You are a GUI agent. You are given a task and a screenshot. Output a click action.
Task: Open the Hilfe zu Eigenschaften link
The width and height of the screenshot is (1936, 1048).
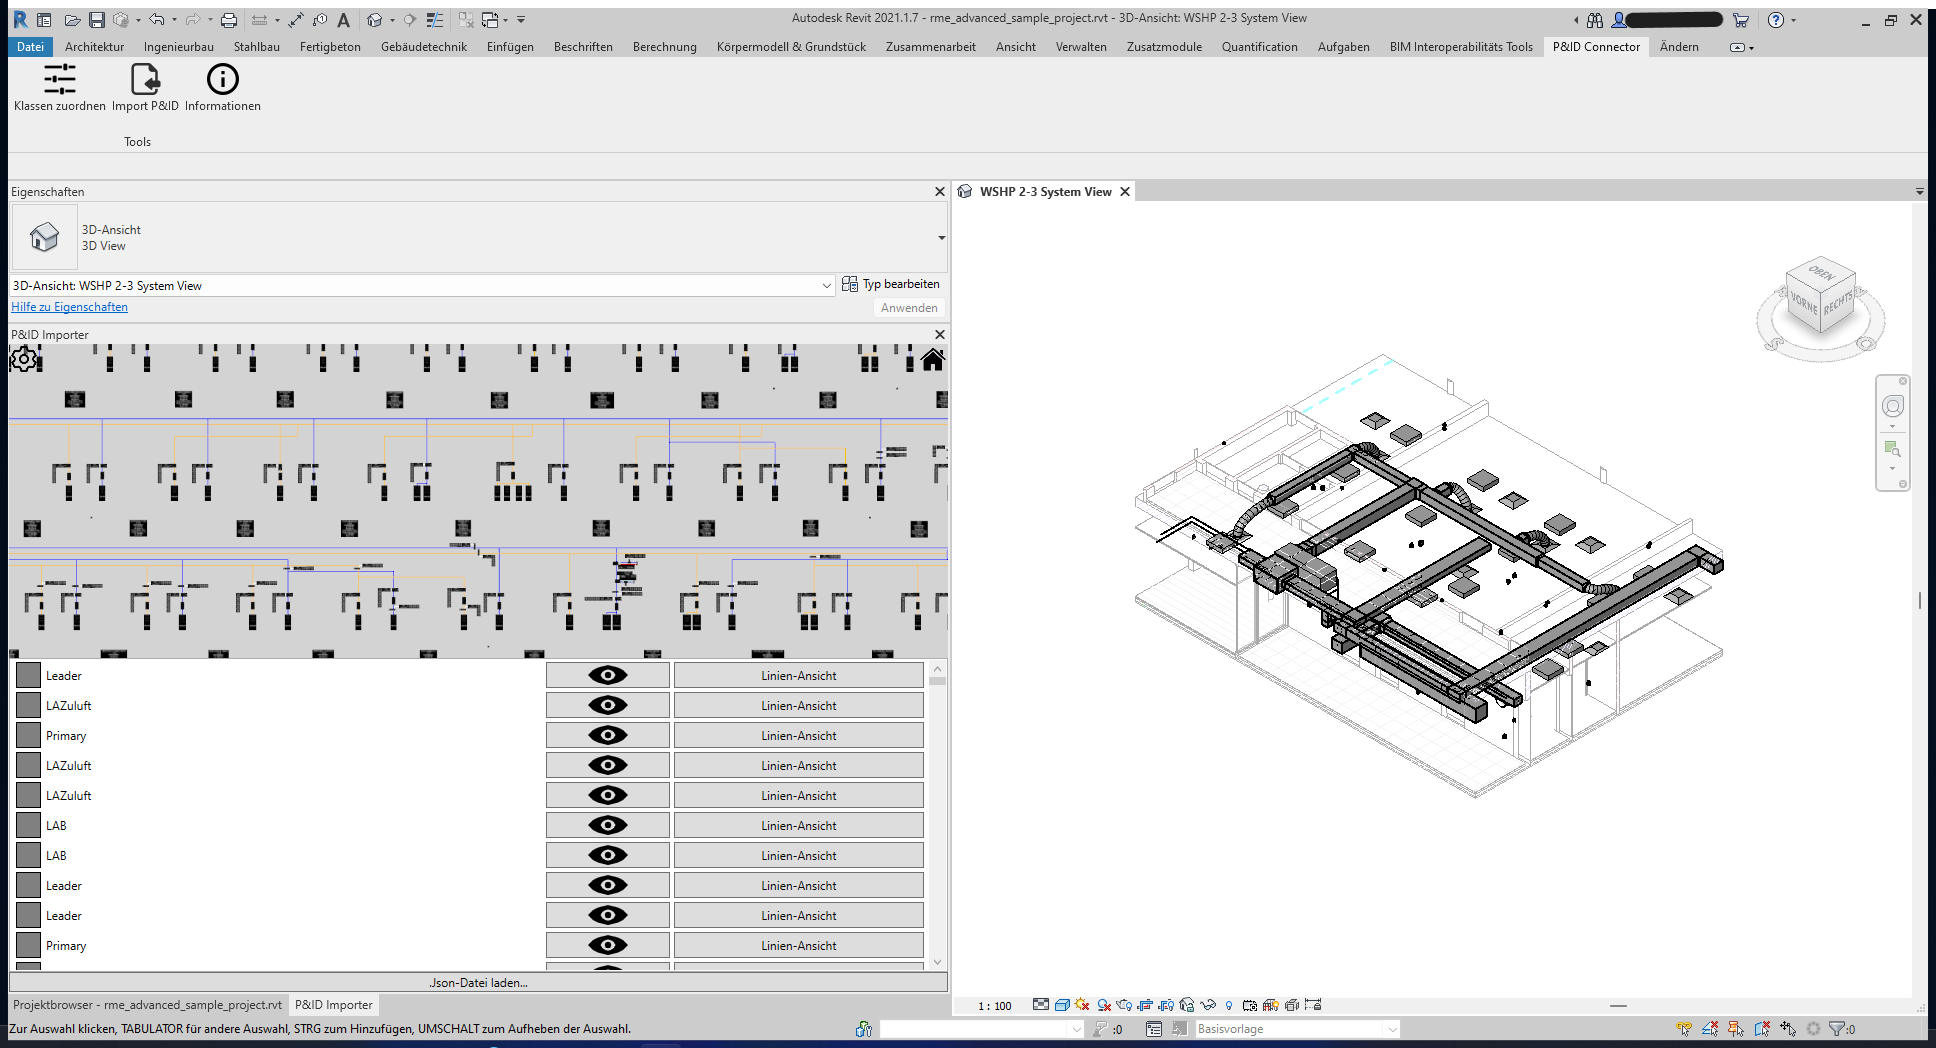[x=69, y=307]
